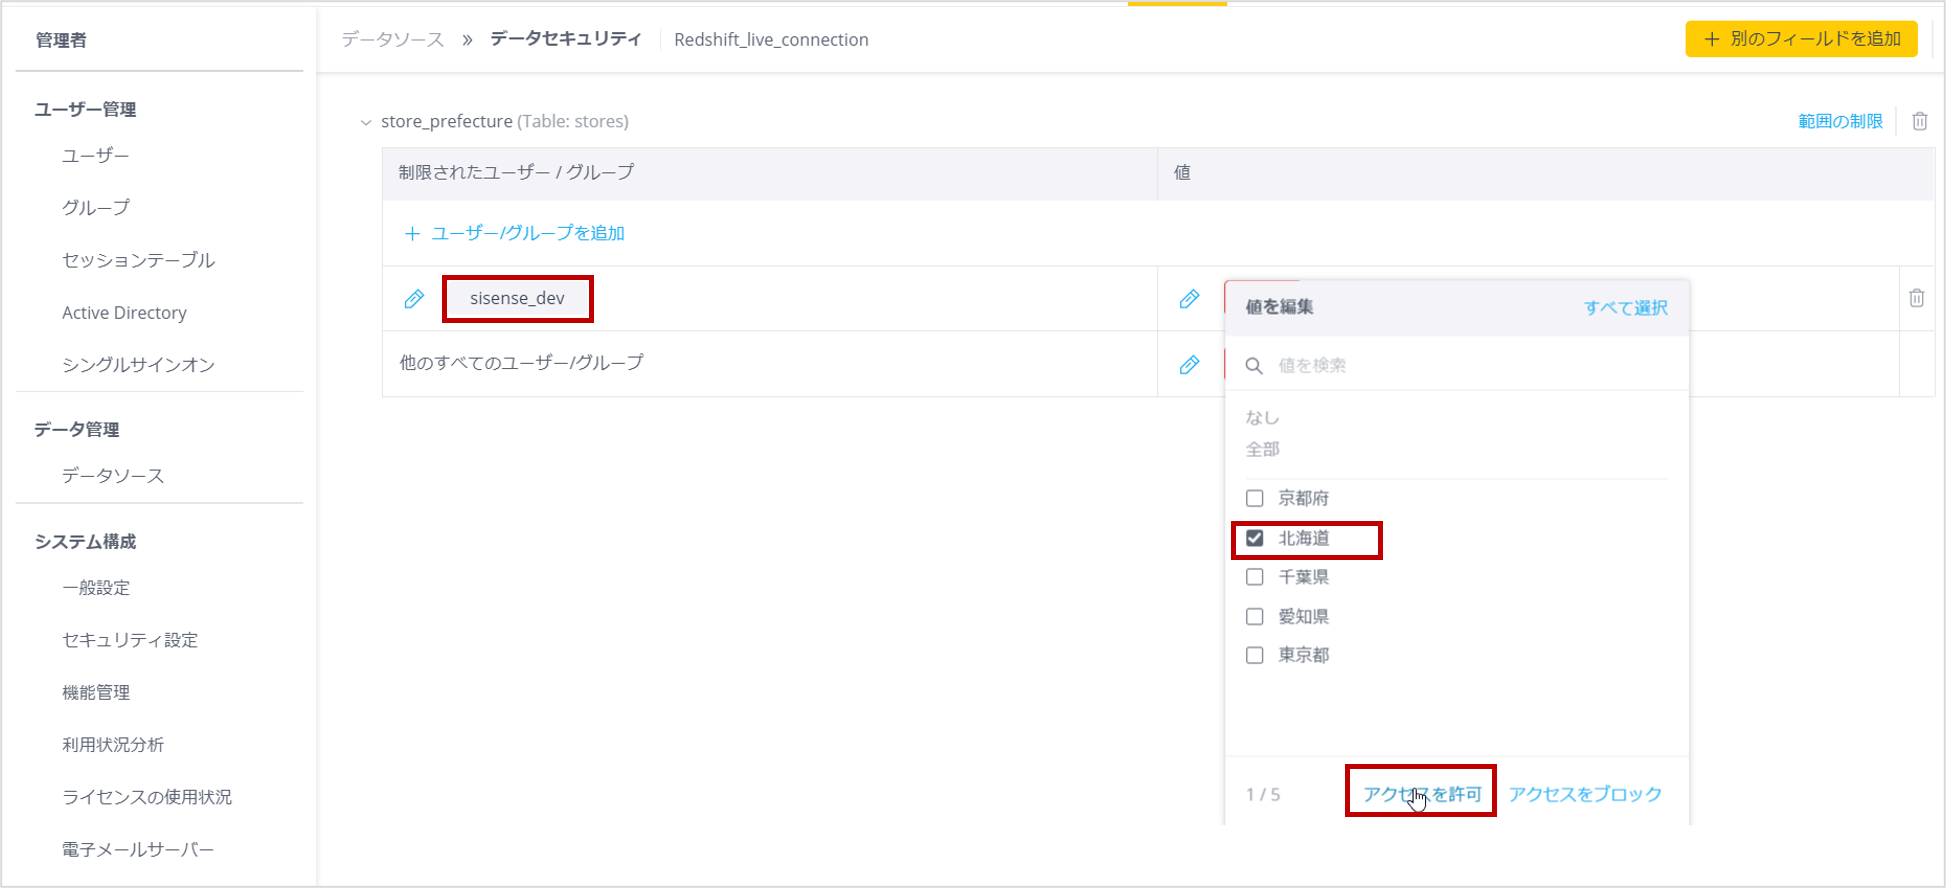Open 一般設定 in the sidebar
The width and height of the screenshot is (1946, 888).
point(96,588)
